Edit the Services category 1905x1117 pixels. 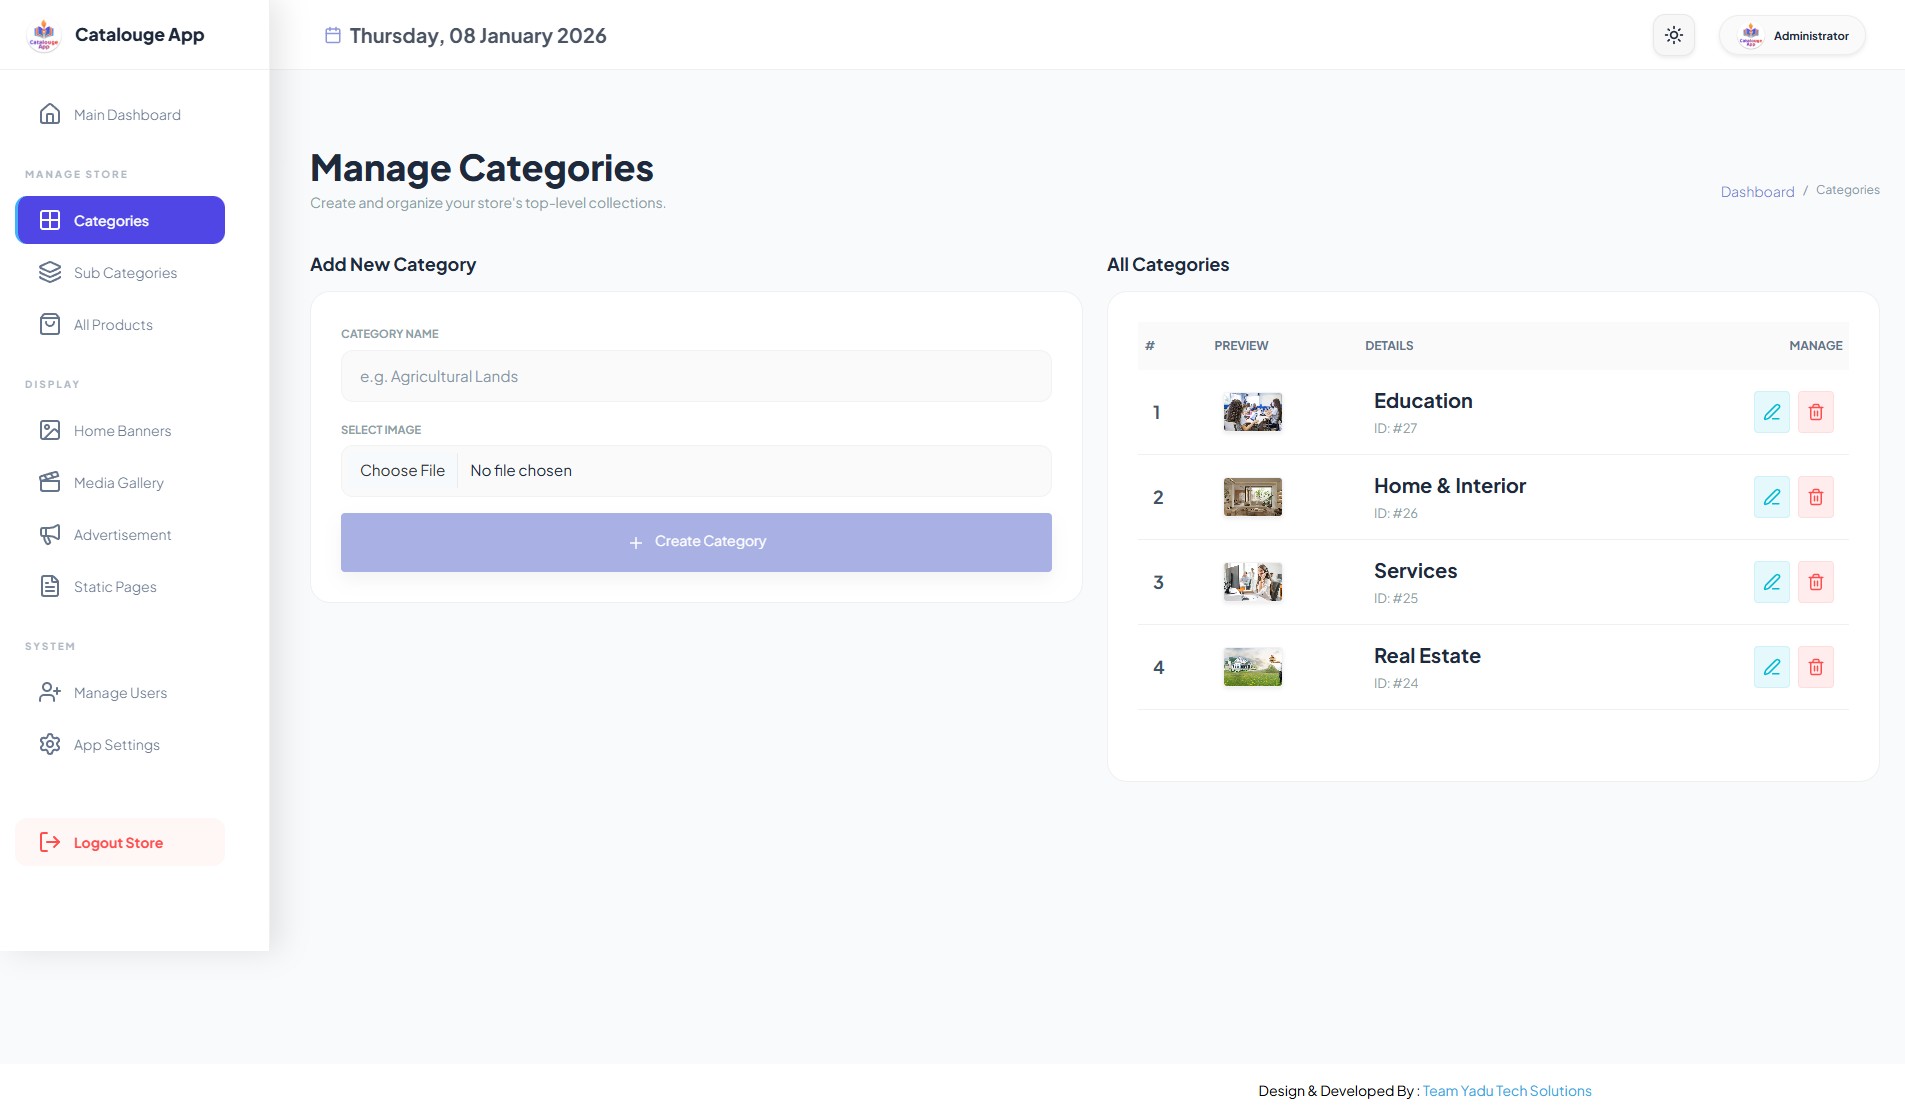(x=1772, y=582)
